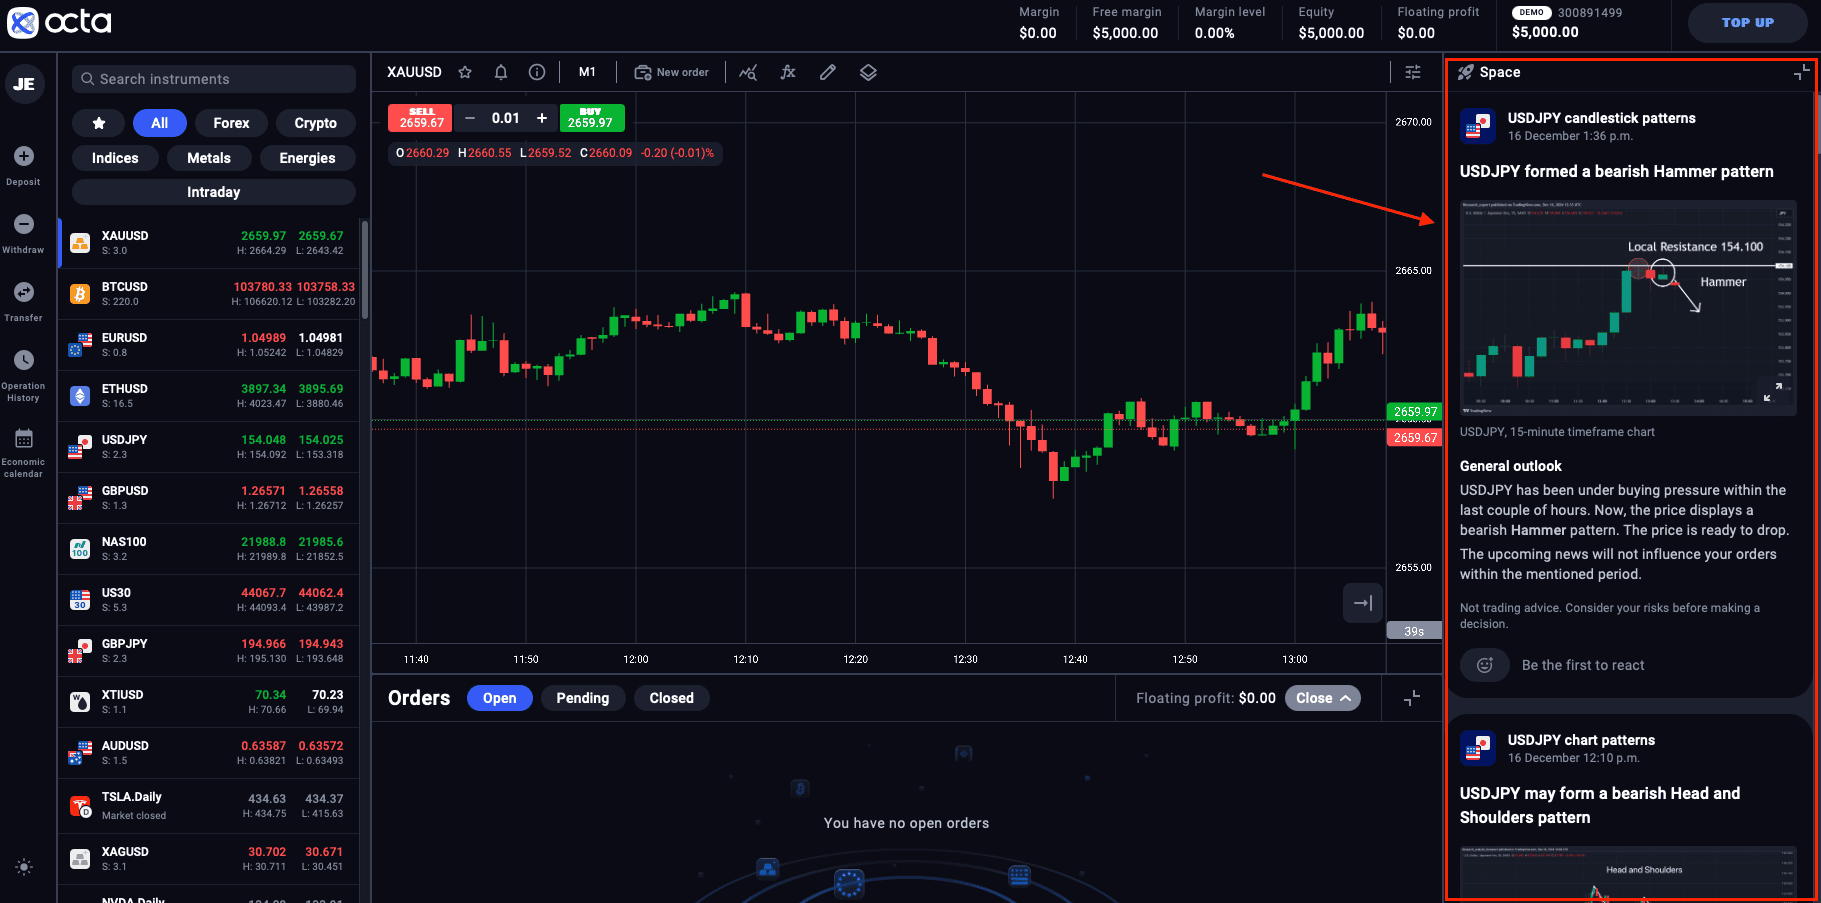Collapse the Space panel
The image size is (1821, 903).
tap(1801, 71)
